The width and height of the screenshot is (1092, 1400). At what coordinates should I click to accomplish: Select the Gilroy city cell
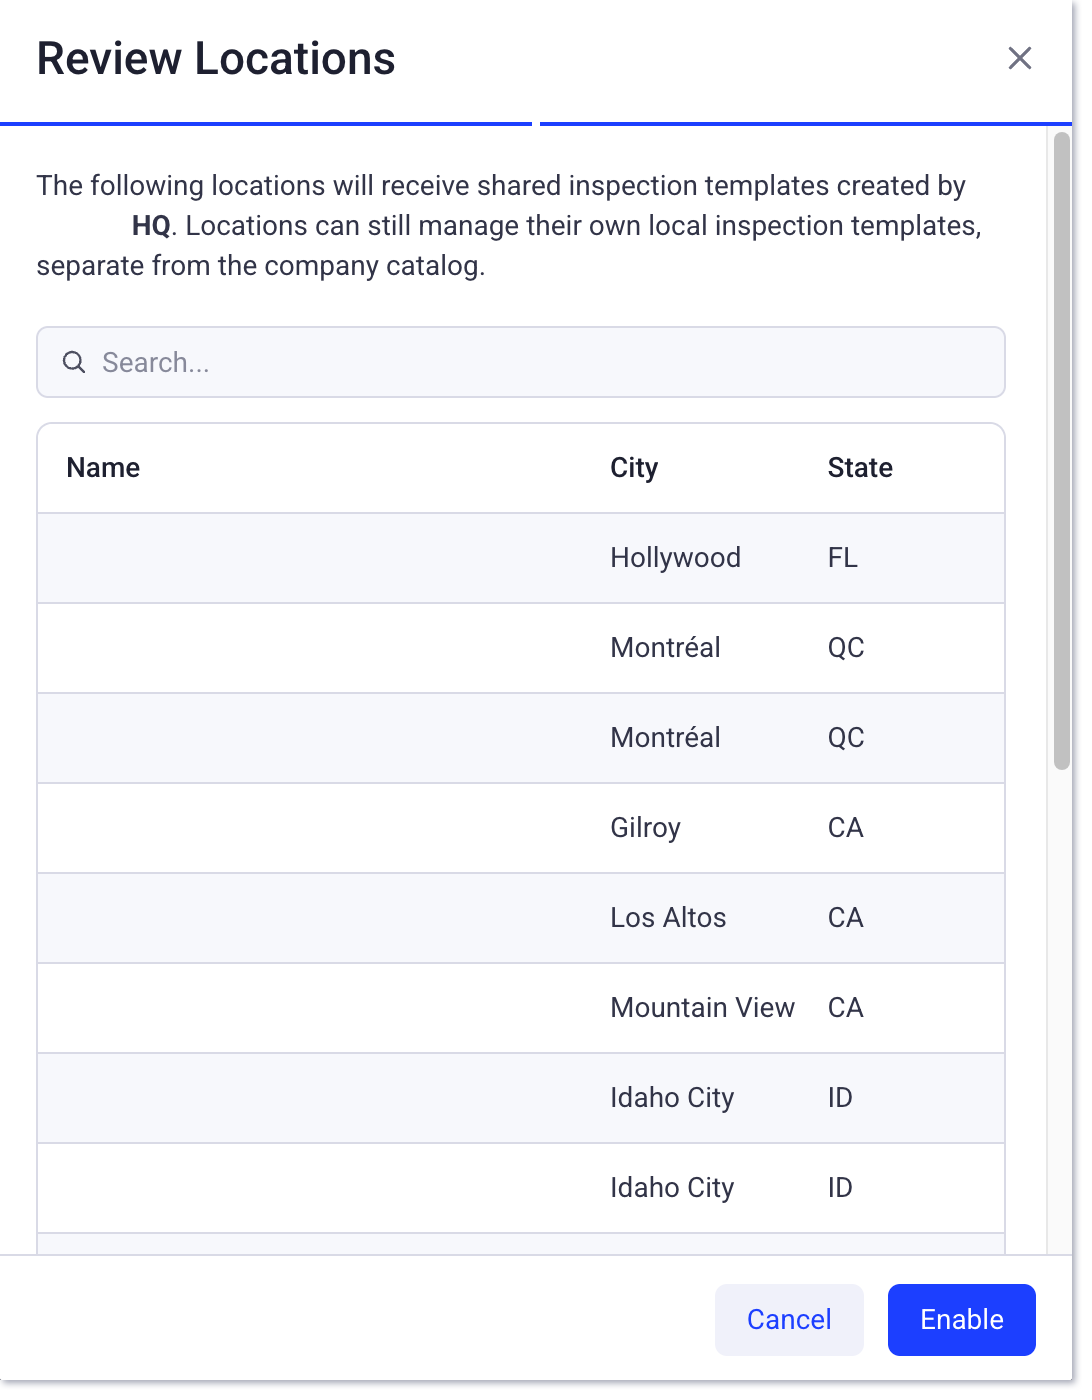click(645, 828)
